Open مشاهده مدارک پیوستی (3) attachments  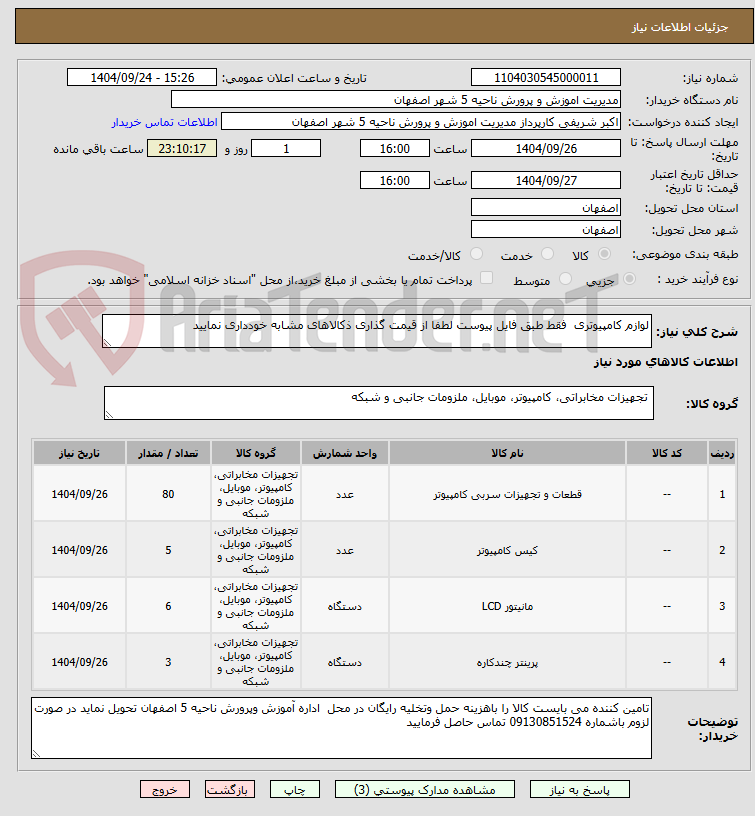pyautogui.click(x=425, y=789)
